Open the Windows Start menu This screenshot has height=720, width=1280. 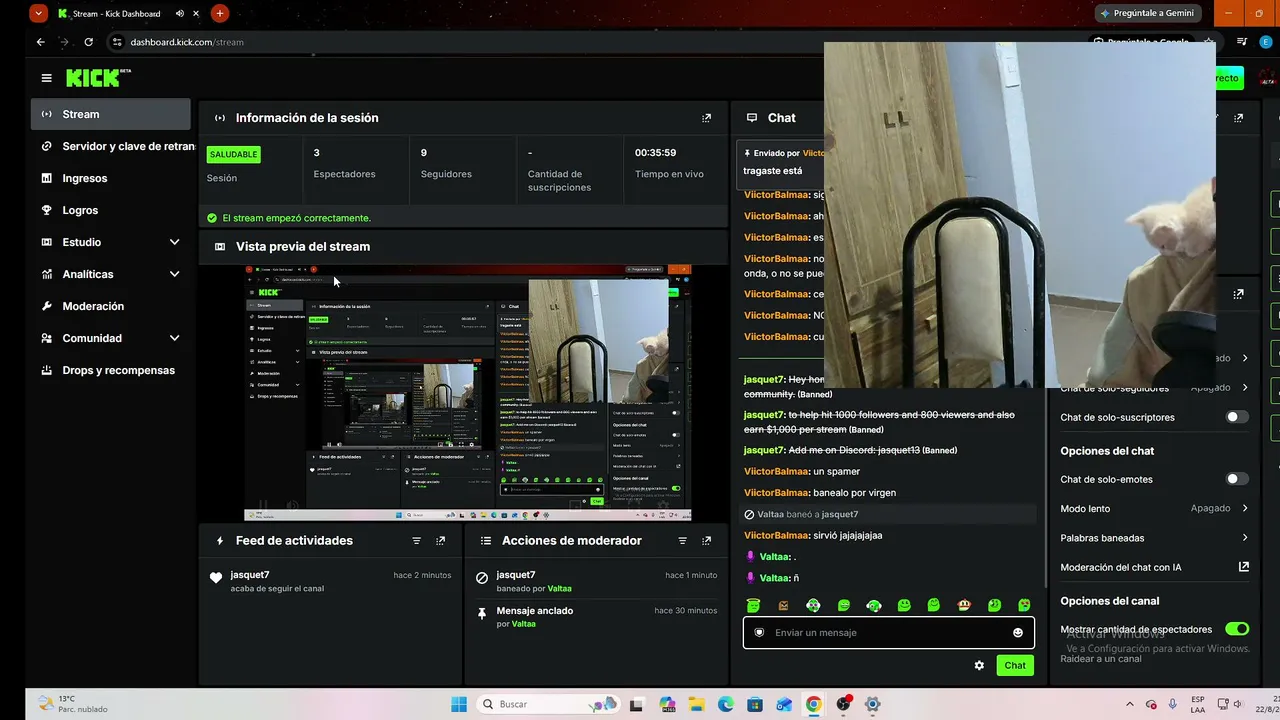[459, 704]
